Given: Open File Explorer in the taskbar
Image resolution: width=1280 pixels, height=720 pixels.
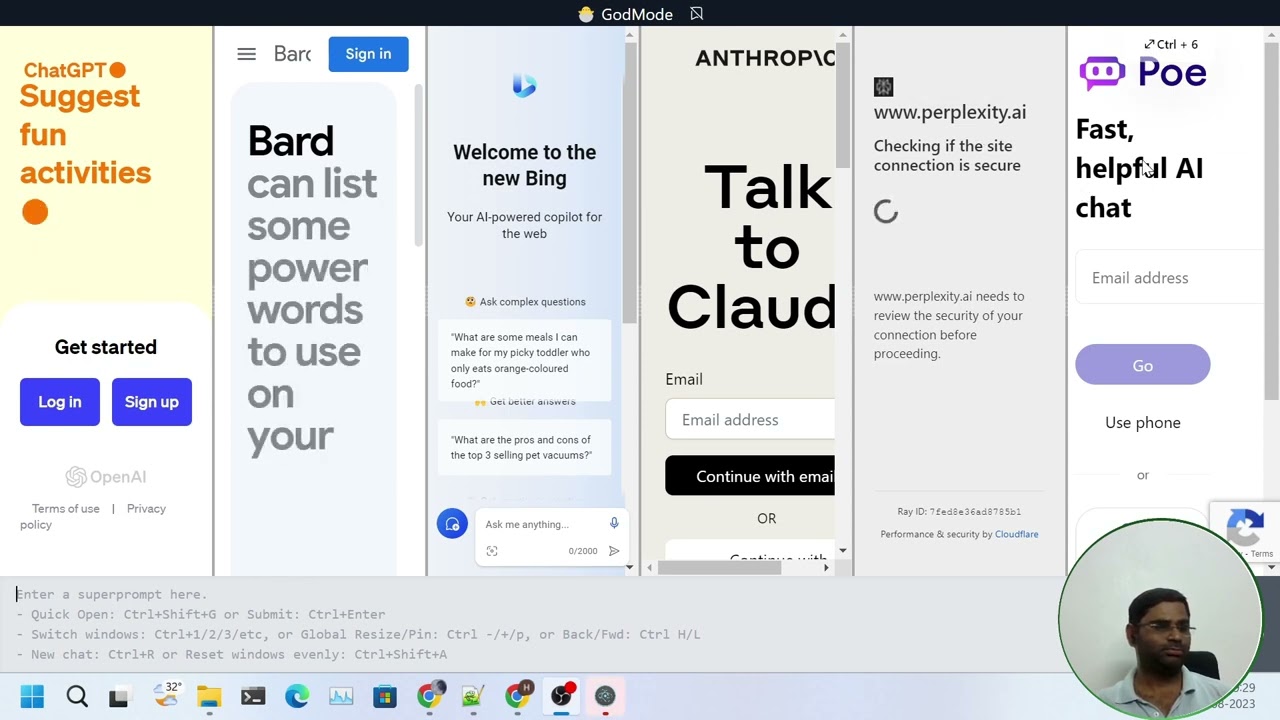Looking at the screenshot, I should pos(209,696).
